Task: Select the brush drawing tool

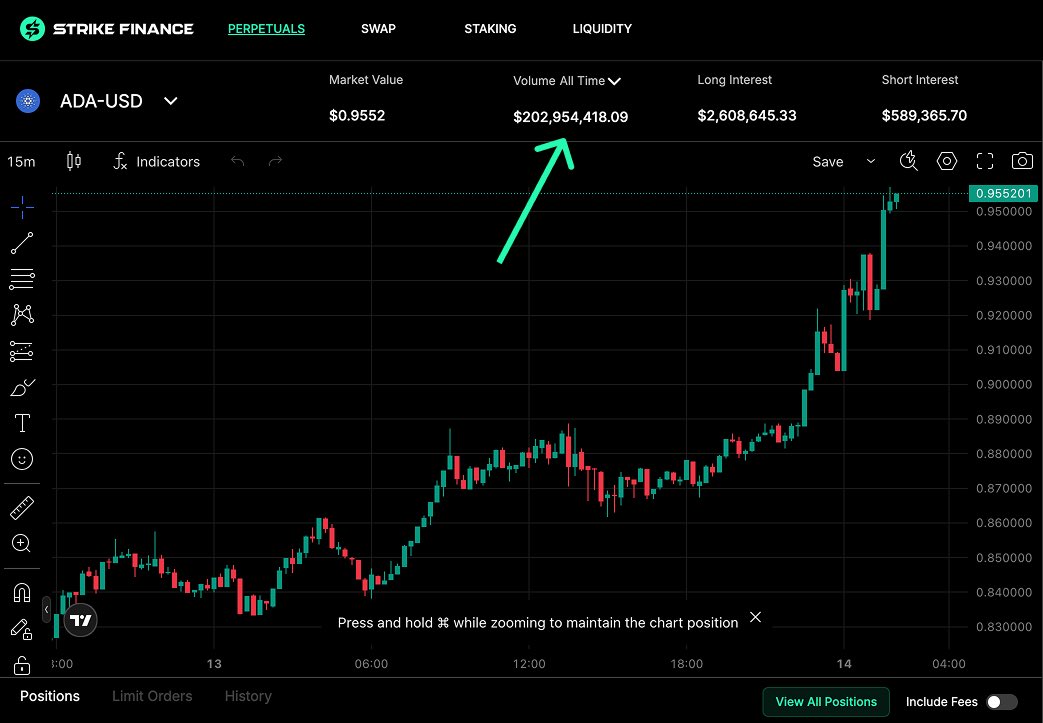Action: pos(22,387)
